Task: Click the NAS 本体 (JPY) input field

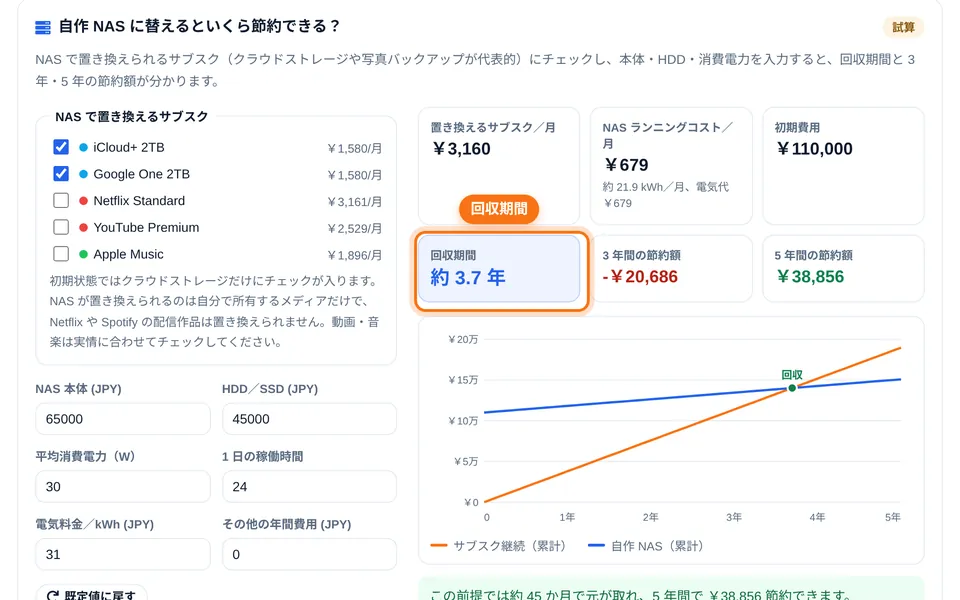Action: tap(122, 419)
